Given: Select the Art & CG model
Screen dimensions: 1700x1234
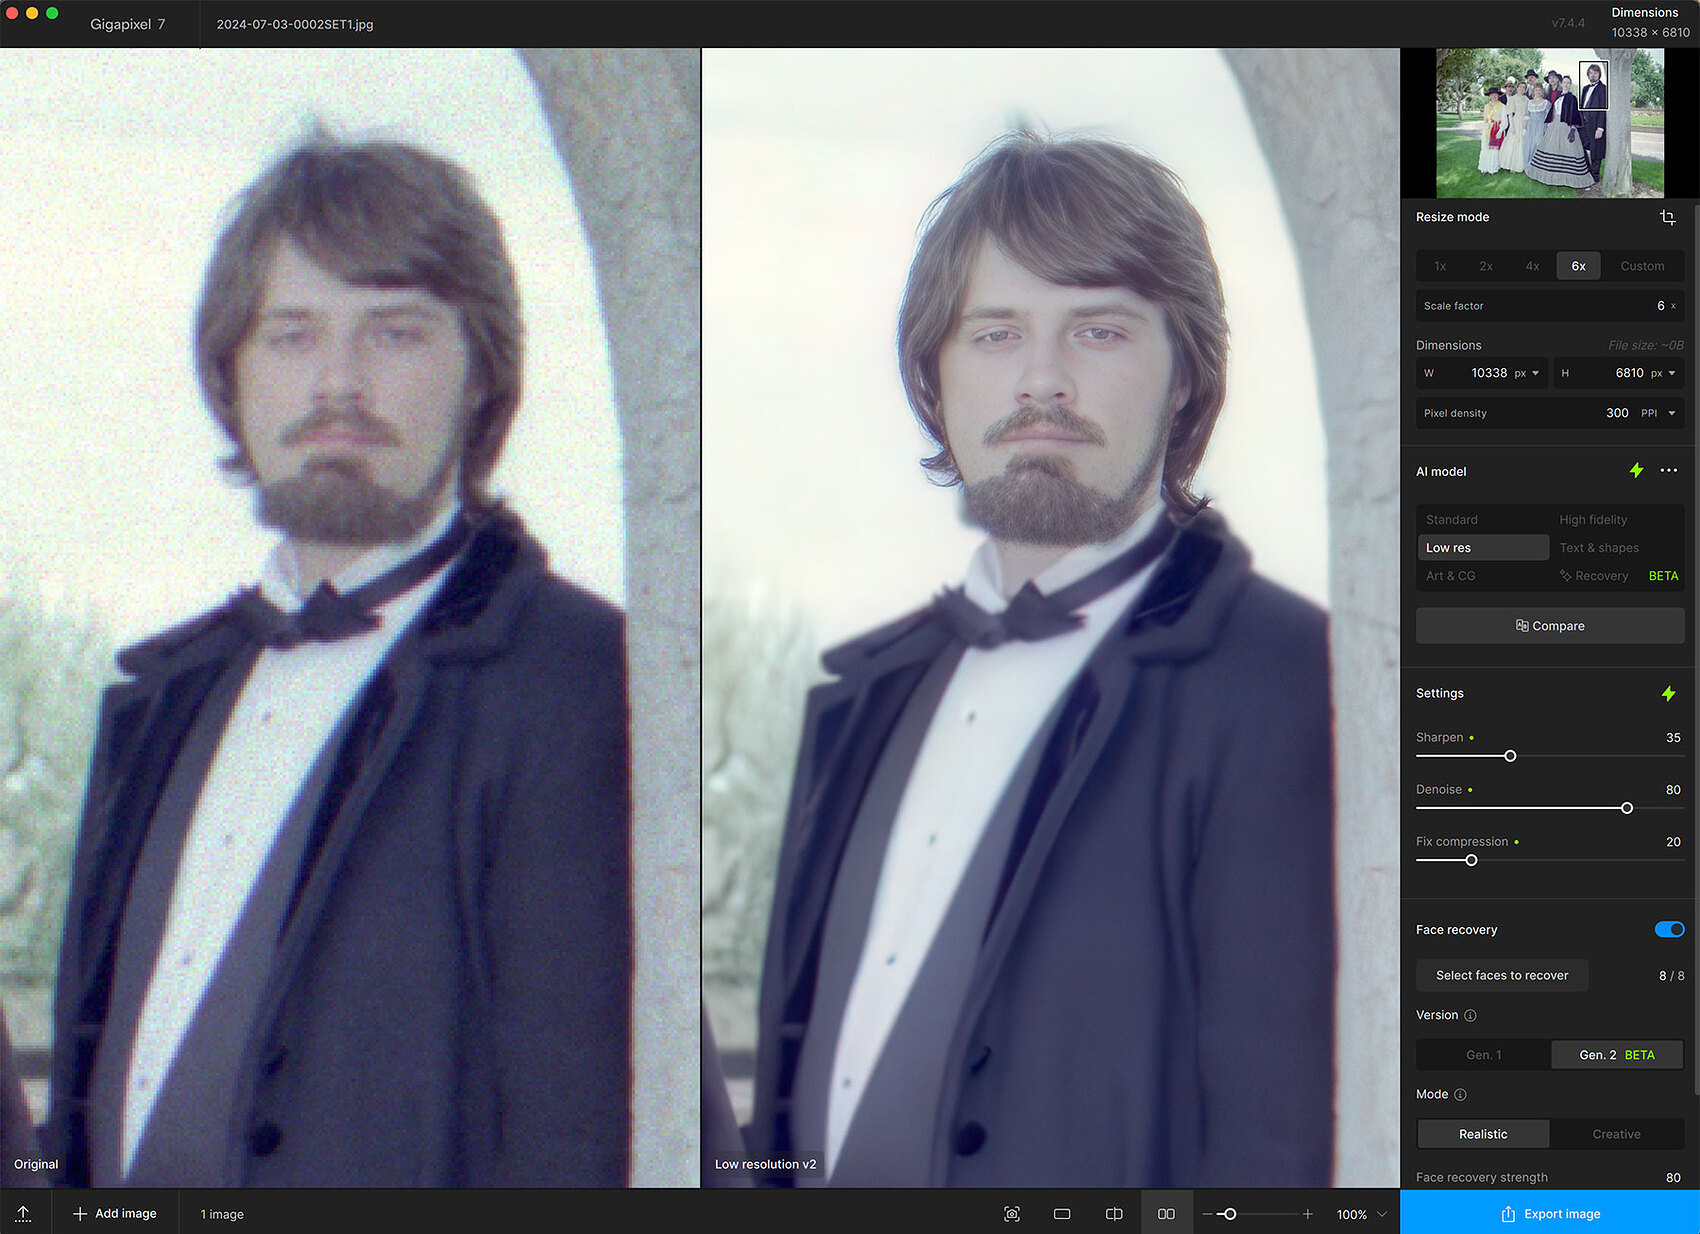Looking at the screenshot, I should (x=1450, y=576).
